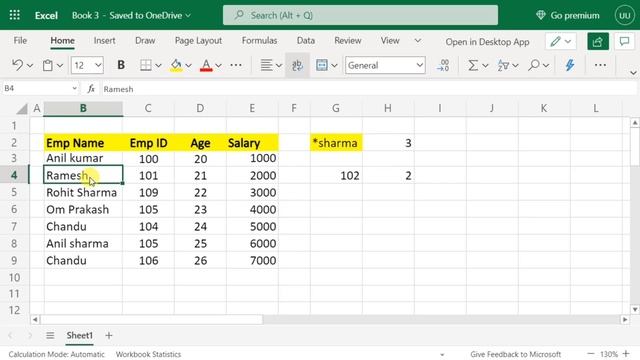This screenshot has width=640, height=360.
Task: Open the File menu
Action: (x=20, y=40)
